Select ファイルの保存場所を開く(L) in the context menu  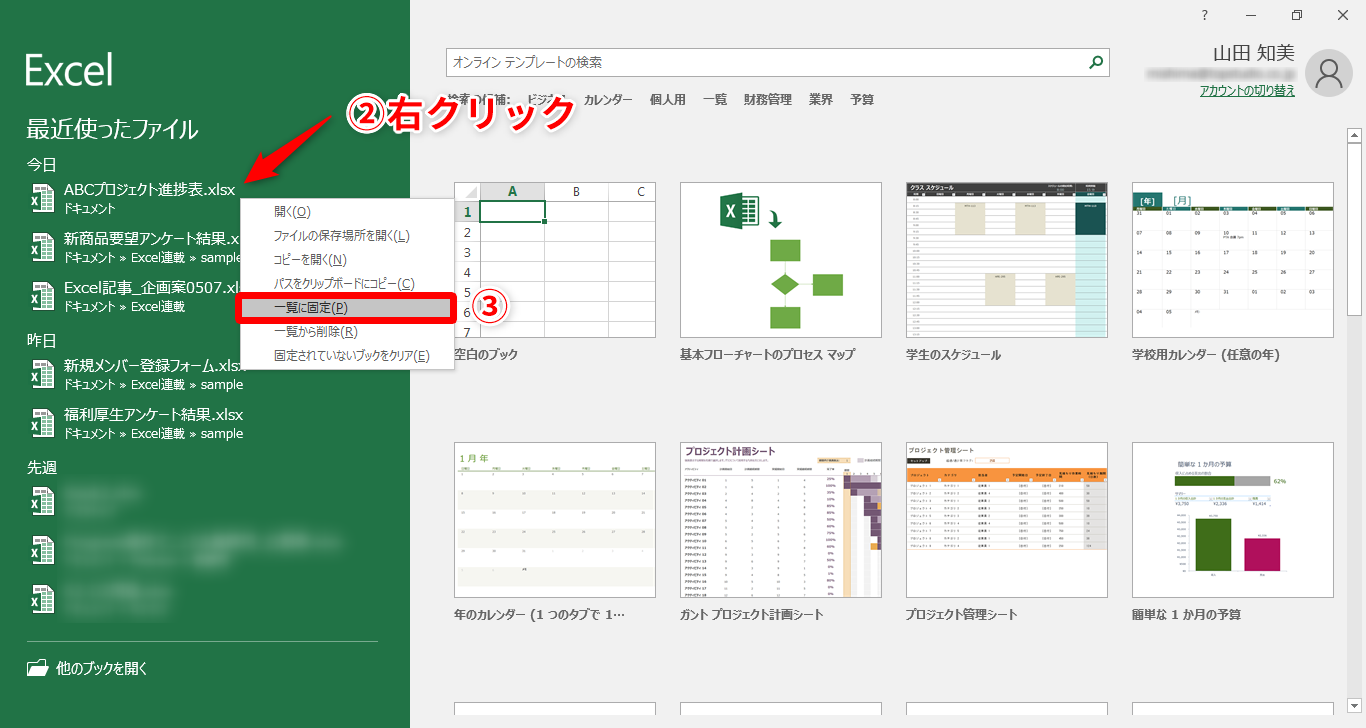point(347,236)
